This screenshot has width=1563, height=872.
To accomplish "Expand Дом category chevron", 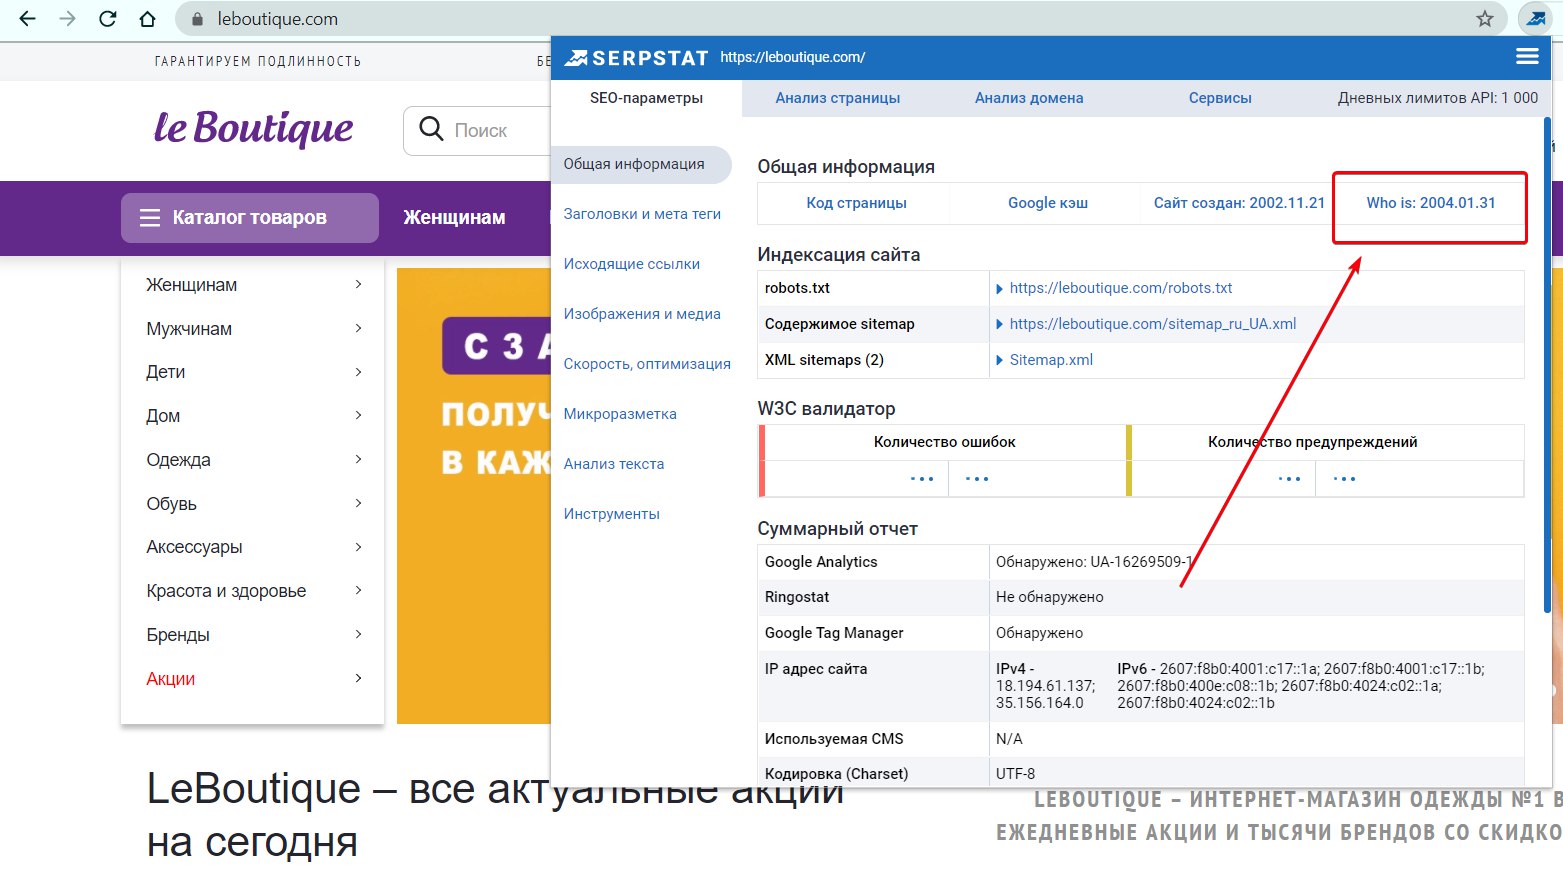I will 358,416.
